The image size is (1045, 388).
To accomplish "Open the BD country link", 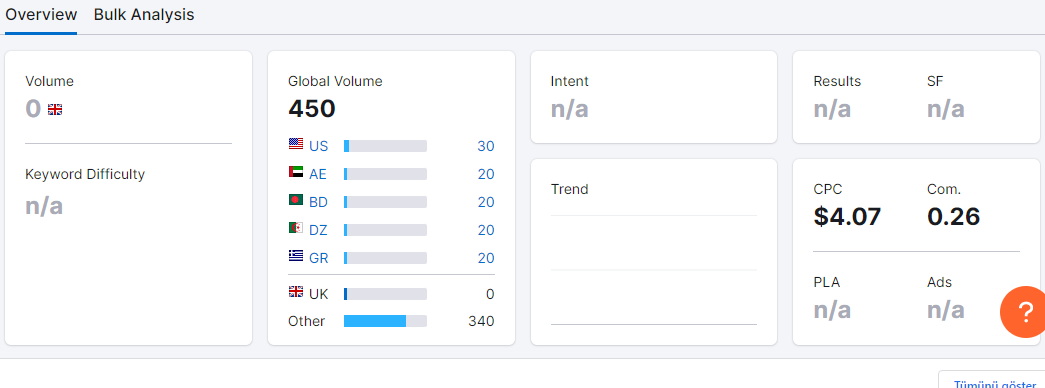I will point(319,202).
